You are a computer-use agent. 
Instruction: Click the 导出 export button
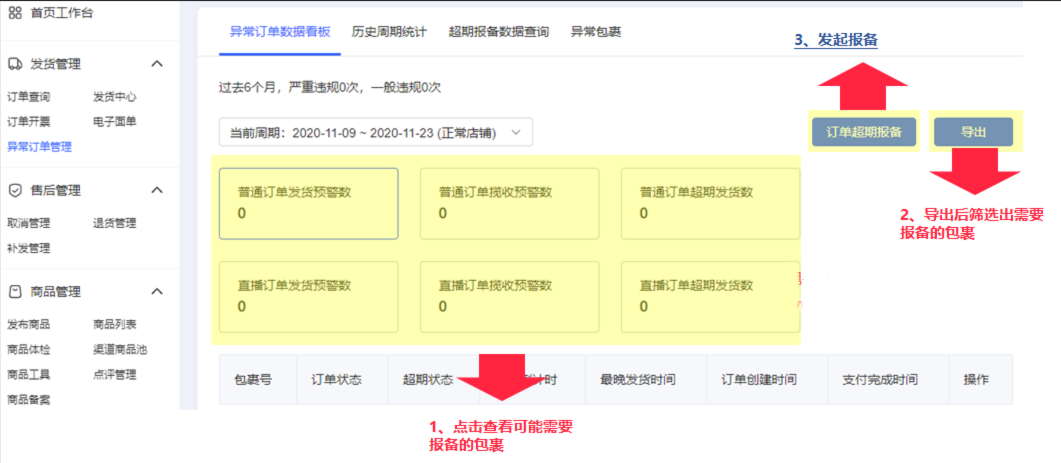coord(973,132)
